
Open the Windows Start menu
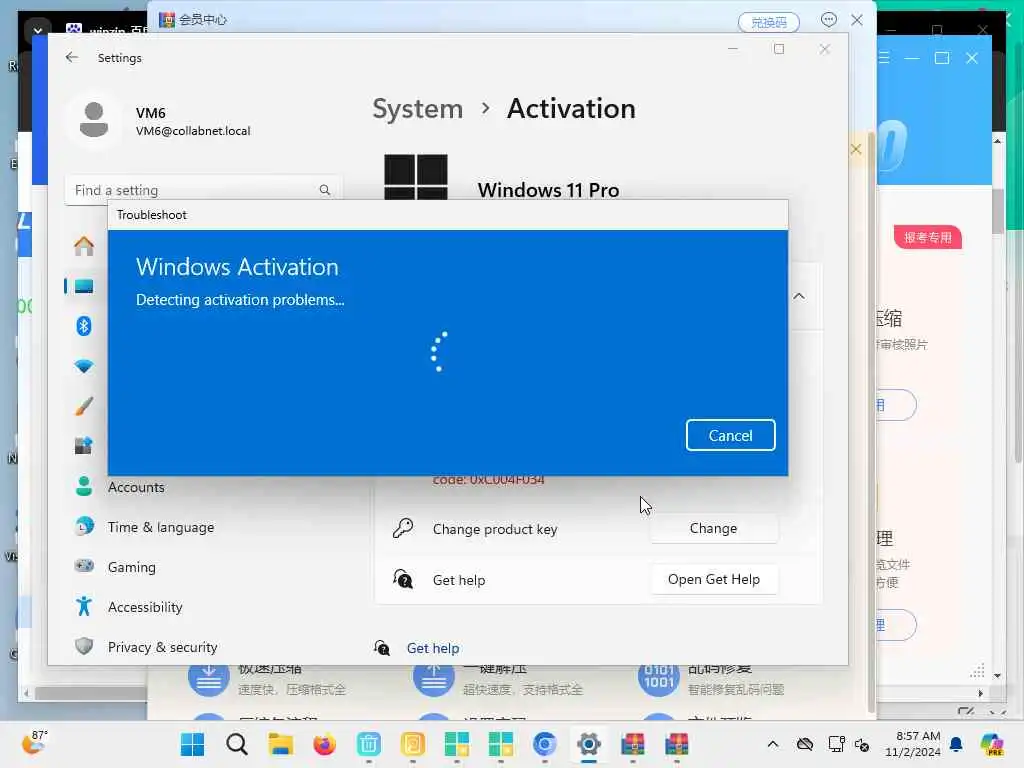point(192,744)
